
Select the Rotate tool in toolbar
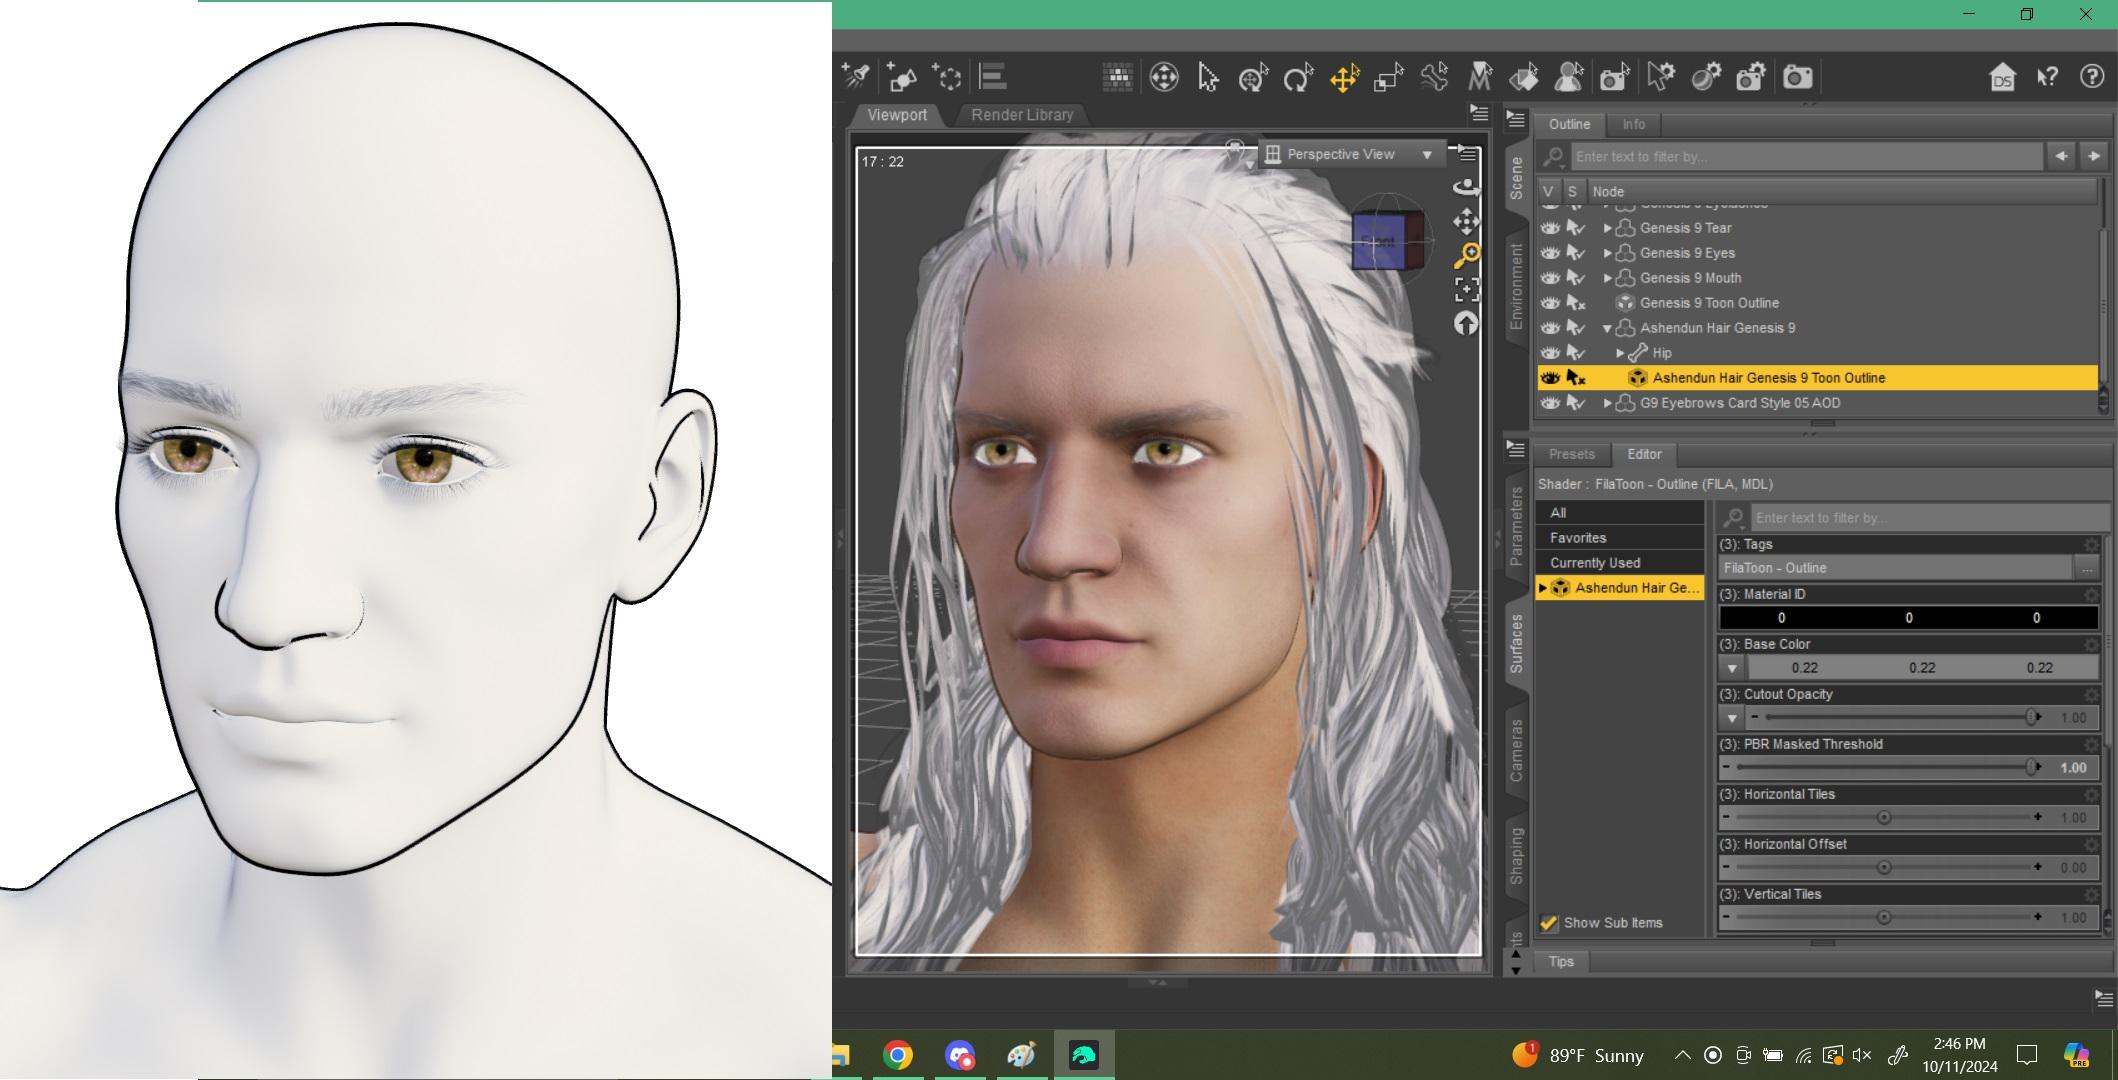point(1298,77)
